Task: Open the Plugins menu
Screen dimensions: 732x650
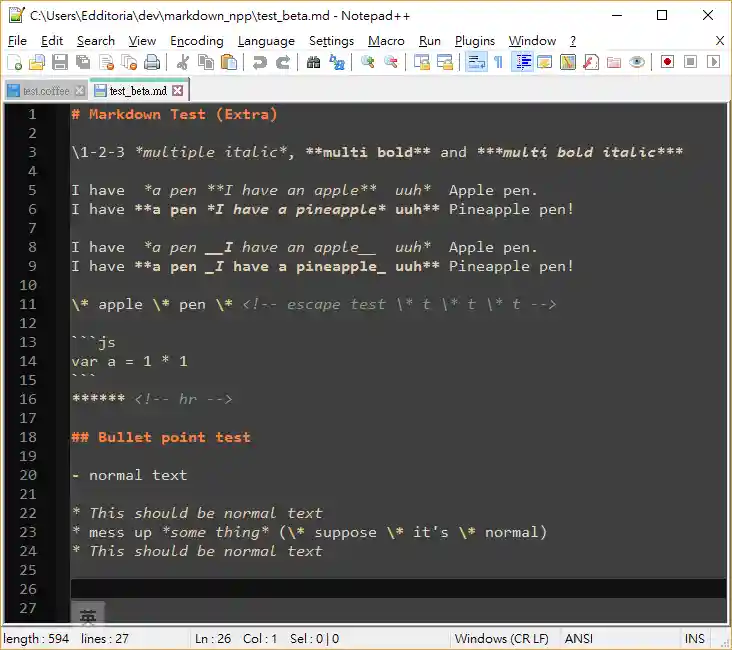Action: 475,41
